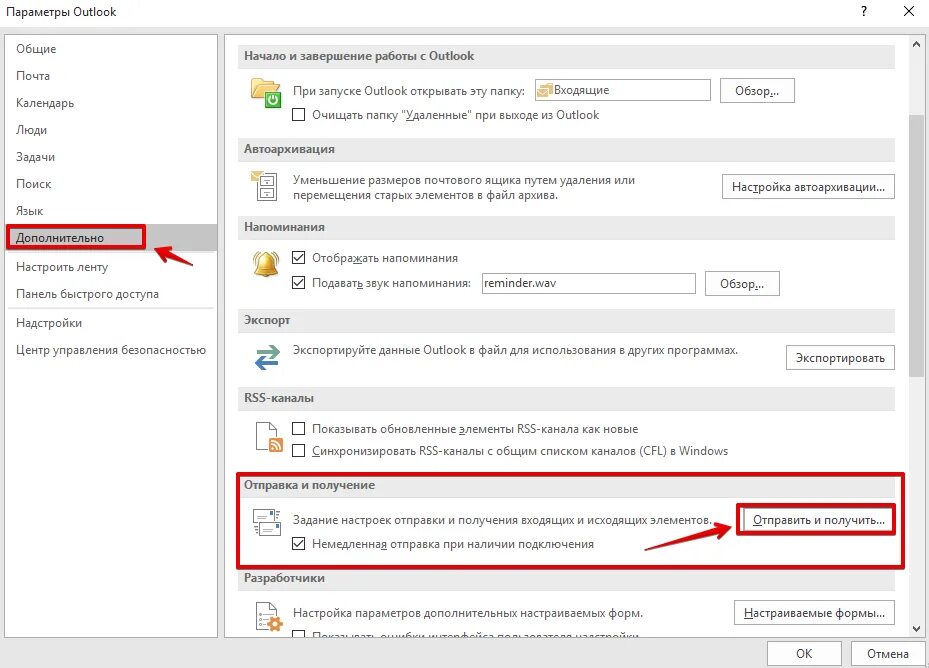Close the Outlook options dialog
Viewport: 929px width, 668px height.
[909, 11]
